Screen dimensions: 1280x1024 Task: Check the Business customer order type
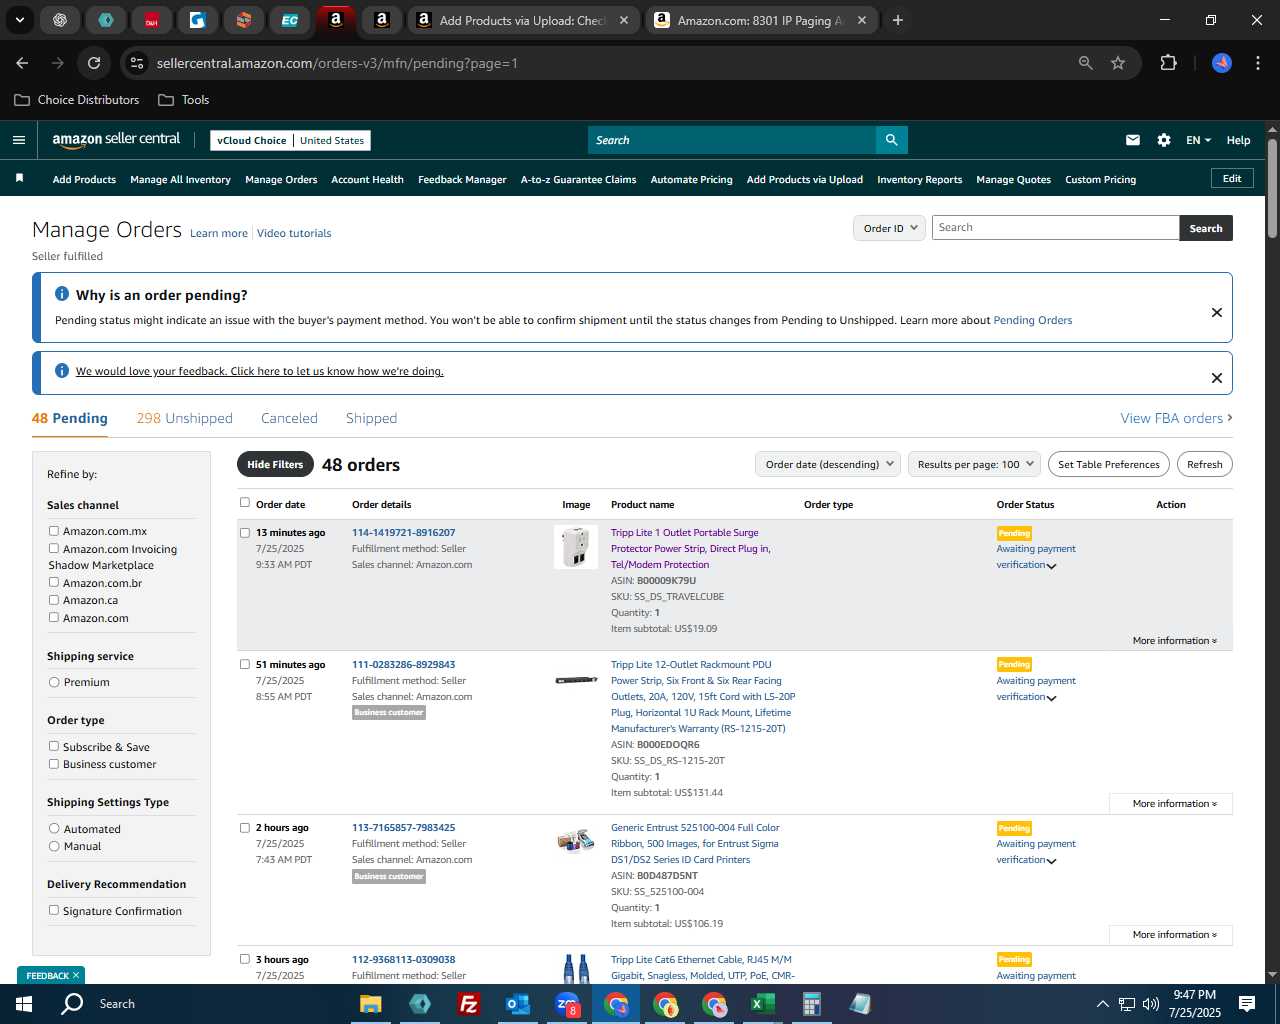click(x=54, y=763)
